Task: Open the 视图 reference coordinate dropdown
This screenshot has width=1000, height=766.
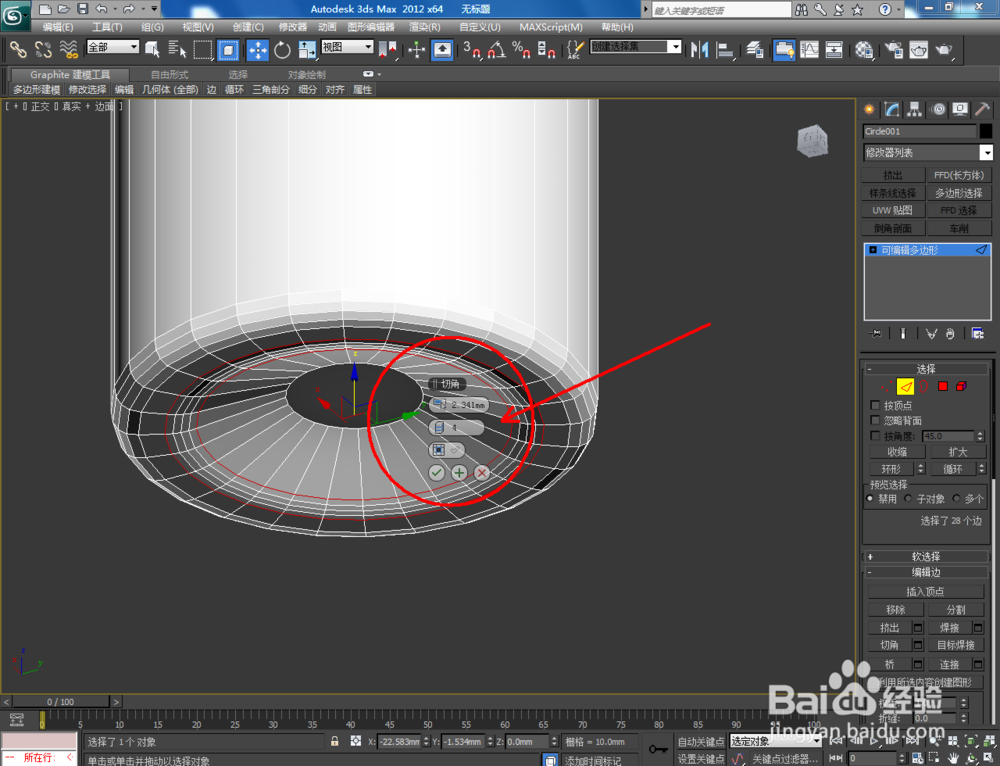Action: (x=347, y=47)
